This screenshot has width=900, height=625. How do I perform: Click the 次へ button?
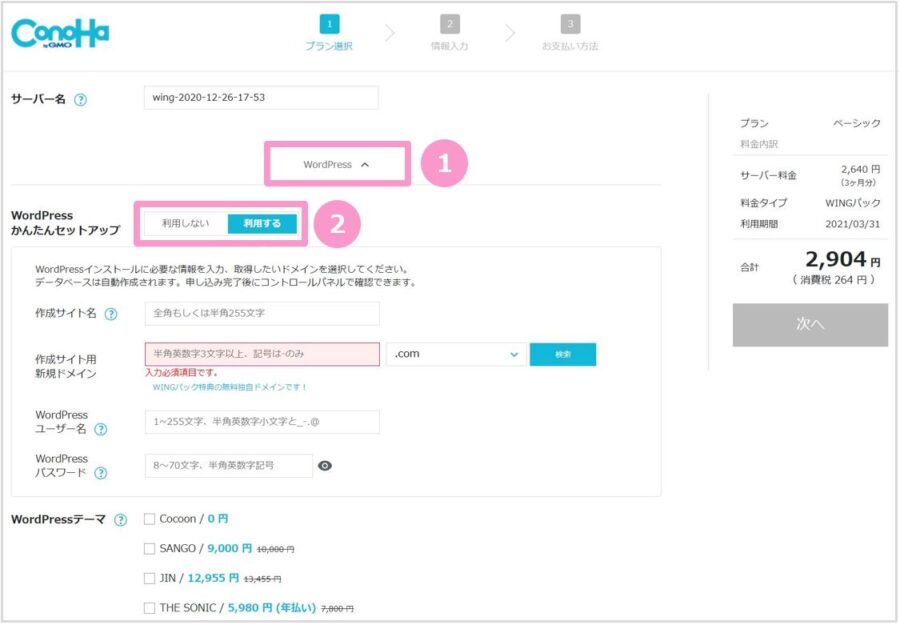click(x=810, y=325)
